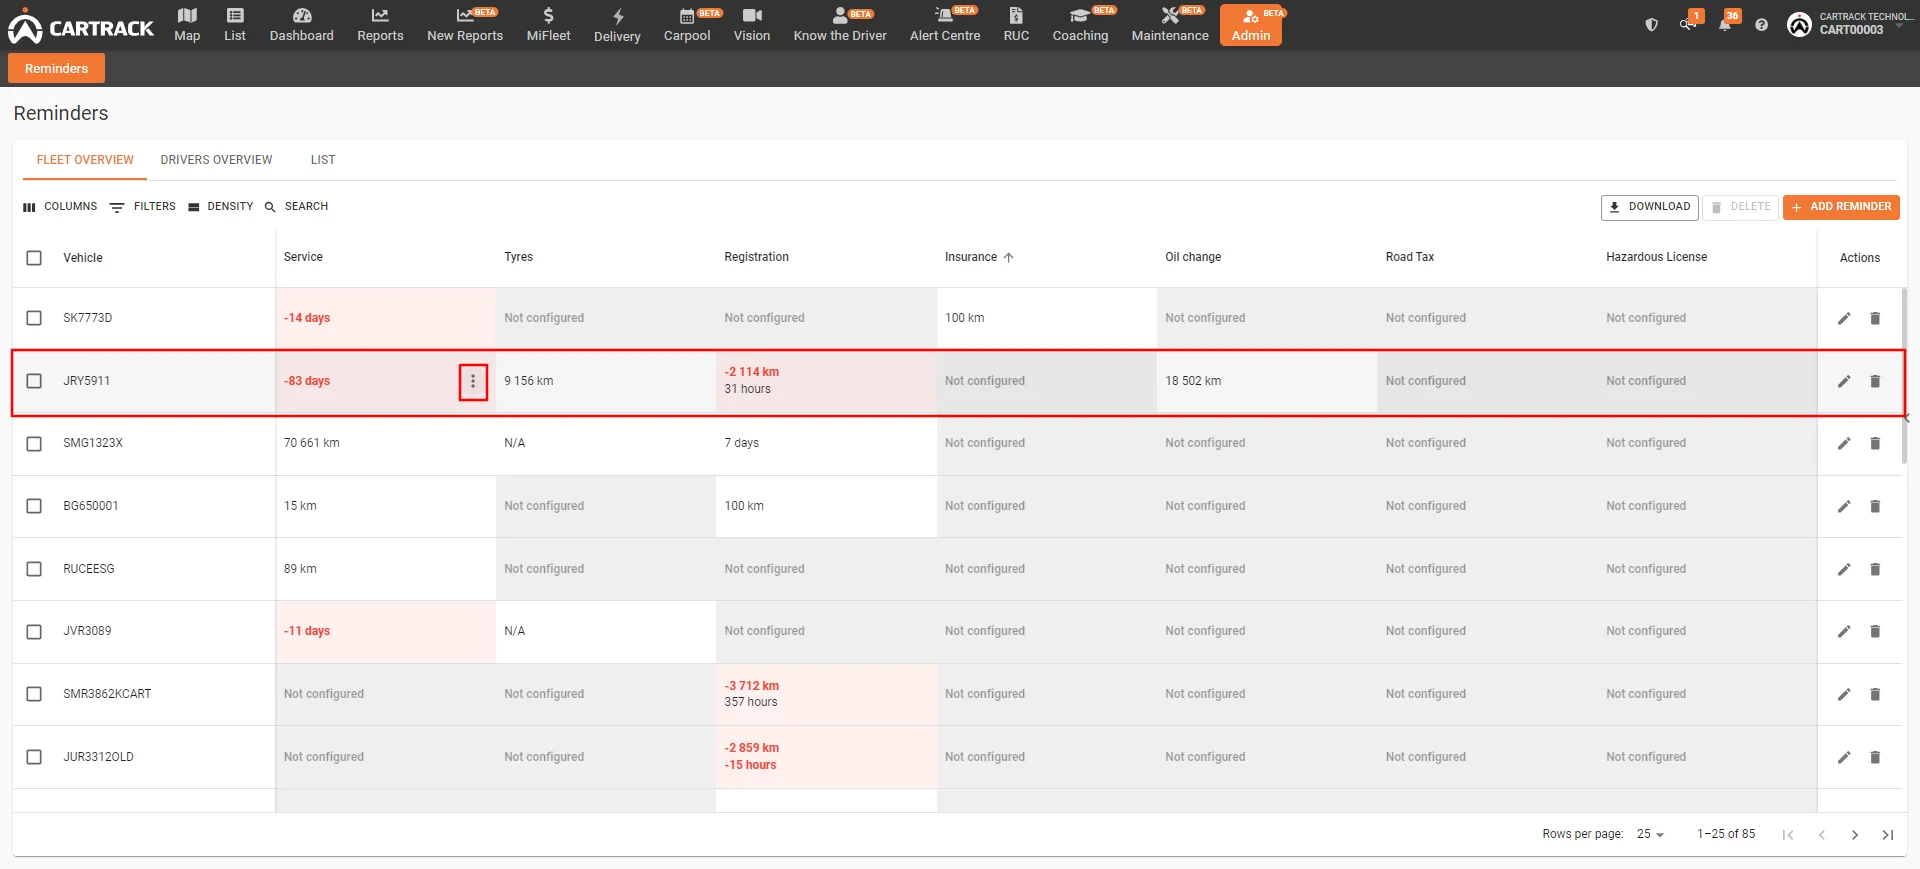Open Delivery lightning icon
Image resolution: width=1920 pixels, height=869 pixels.
[617, 16]
